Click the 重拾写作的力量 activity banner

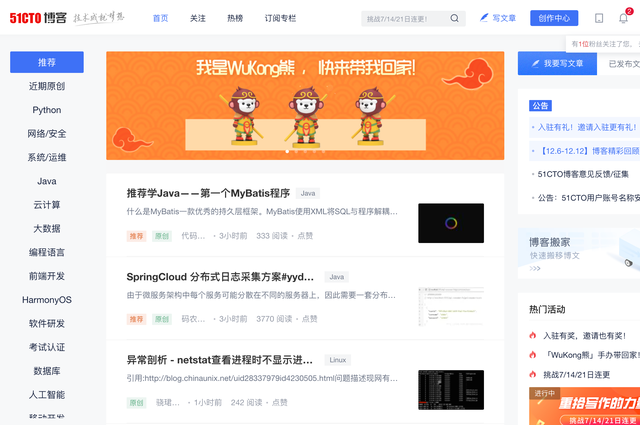[x=584, y=406]
